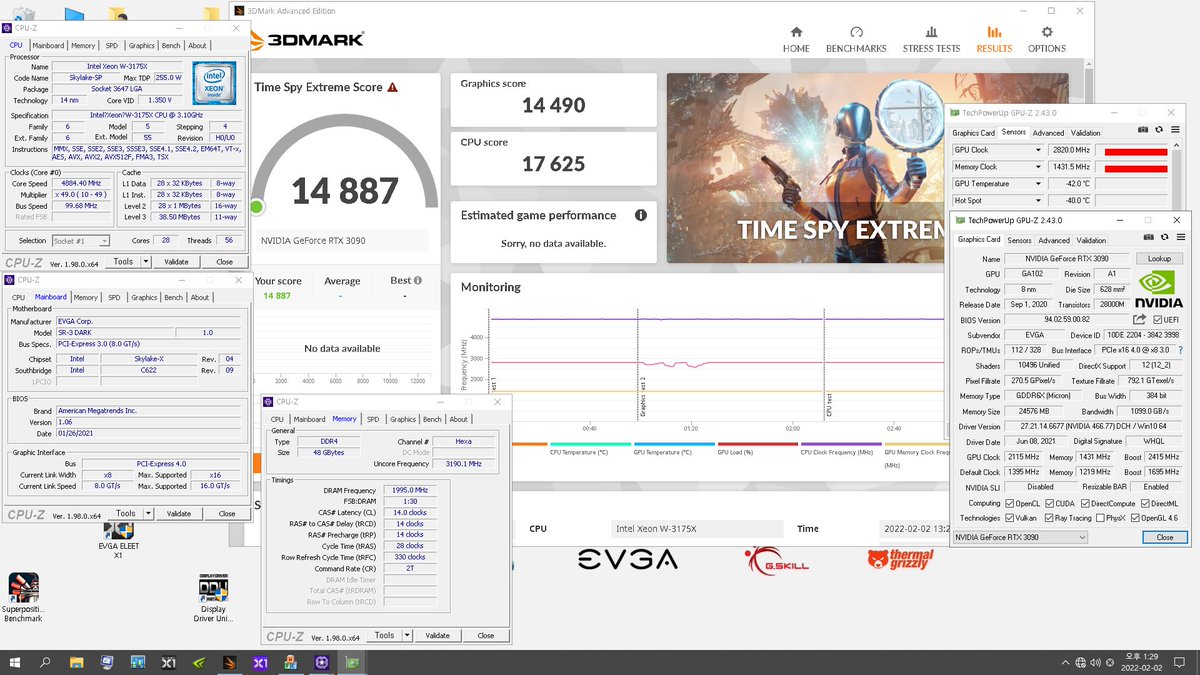Image resolution: width=1200 pixels, height=675 pixels.
Task: Click Graphics score value 14 490
Action: click(554, 105)
